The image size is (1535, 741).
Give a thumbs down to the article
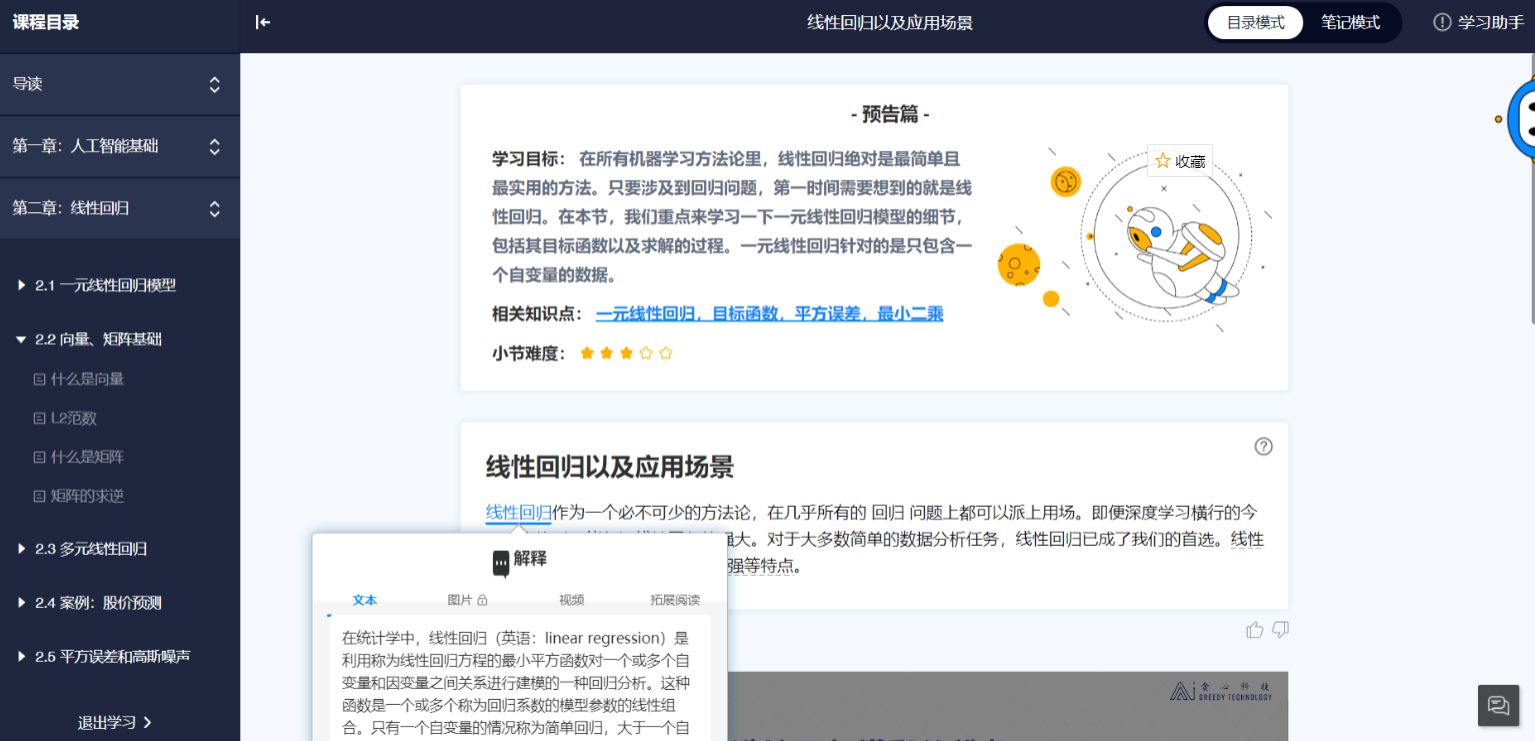pos(1281,629)
